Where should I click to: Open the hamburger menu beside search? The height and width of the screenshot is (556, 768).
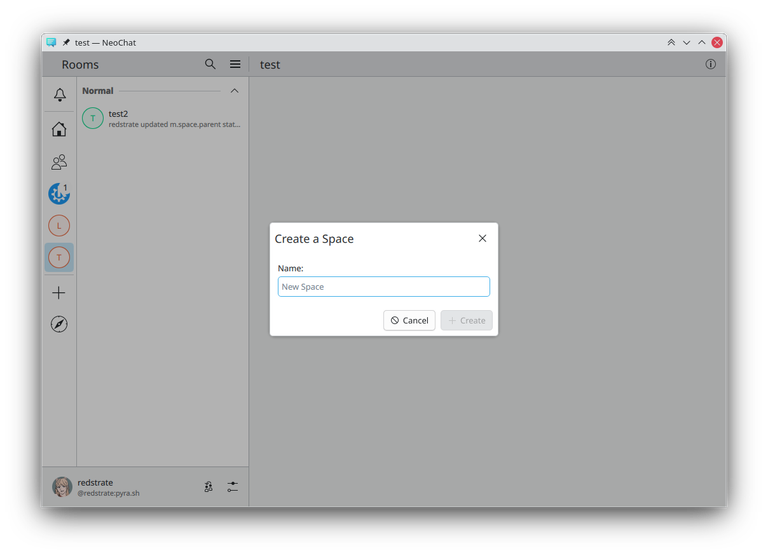235,64
